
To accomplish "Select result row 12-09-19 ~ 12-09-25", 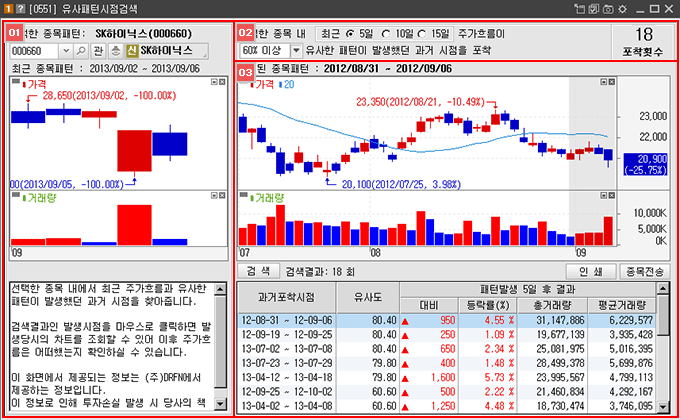I will click(447, 335).
